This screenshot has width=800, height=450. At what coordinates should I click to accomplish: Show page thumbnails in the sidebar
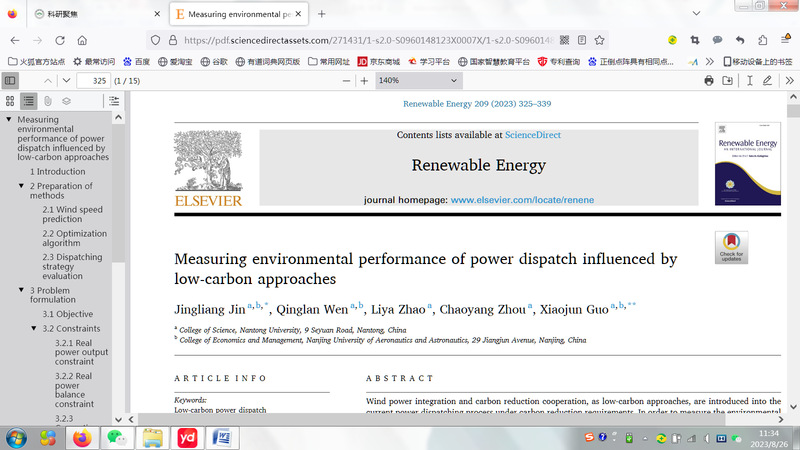point(10,101)
